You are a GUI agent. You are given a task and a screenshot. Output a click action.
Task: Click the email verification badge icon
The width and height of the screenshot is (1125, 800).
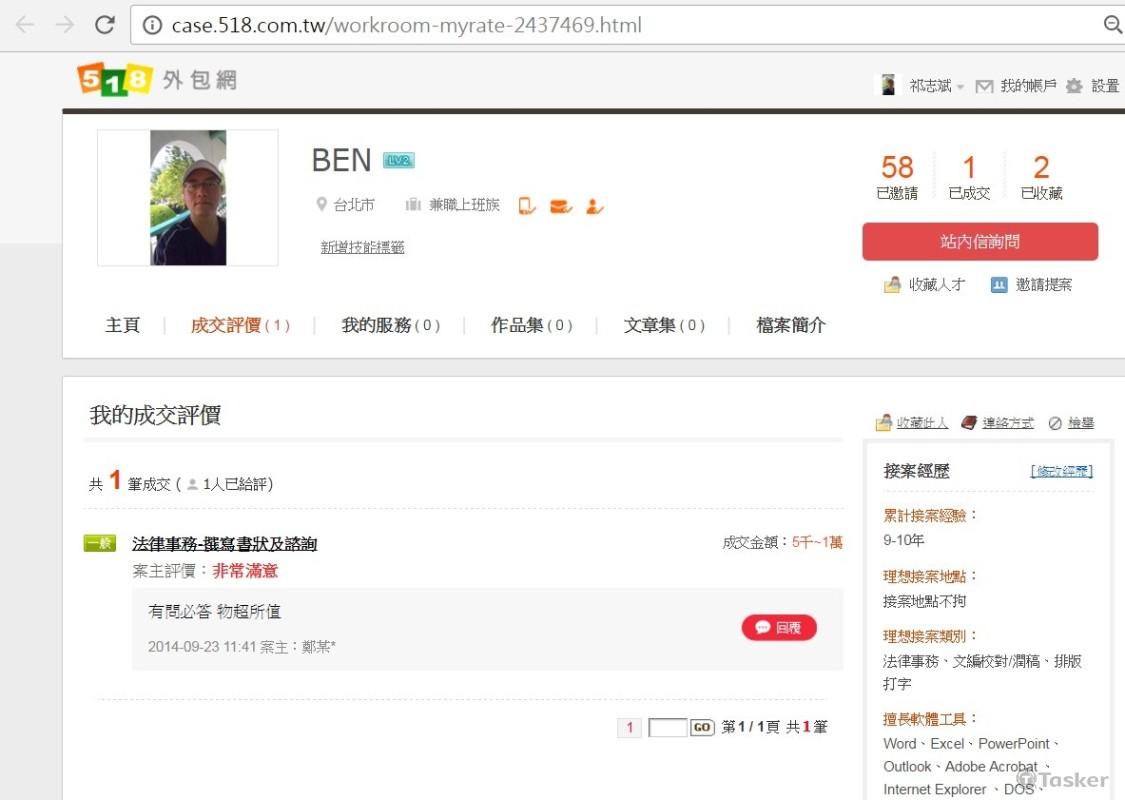(561, 205)
